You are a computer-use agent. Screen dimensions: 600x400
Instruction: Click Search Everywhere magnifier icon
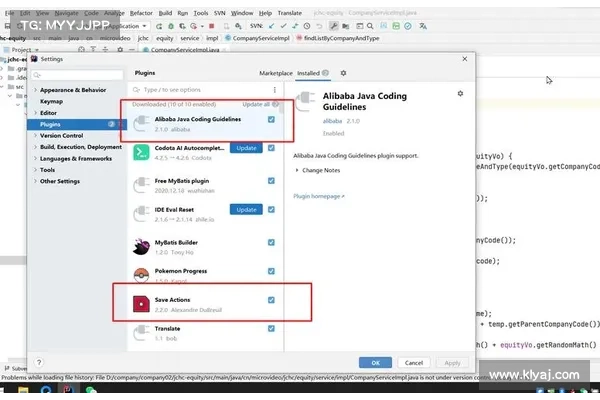(x=370, y=26)
